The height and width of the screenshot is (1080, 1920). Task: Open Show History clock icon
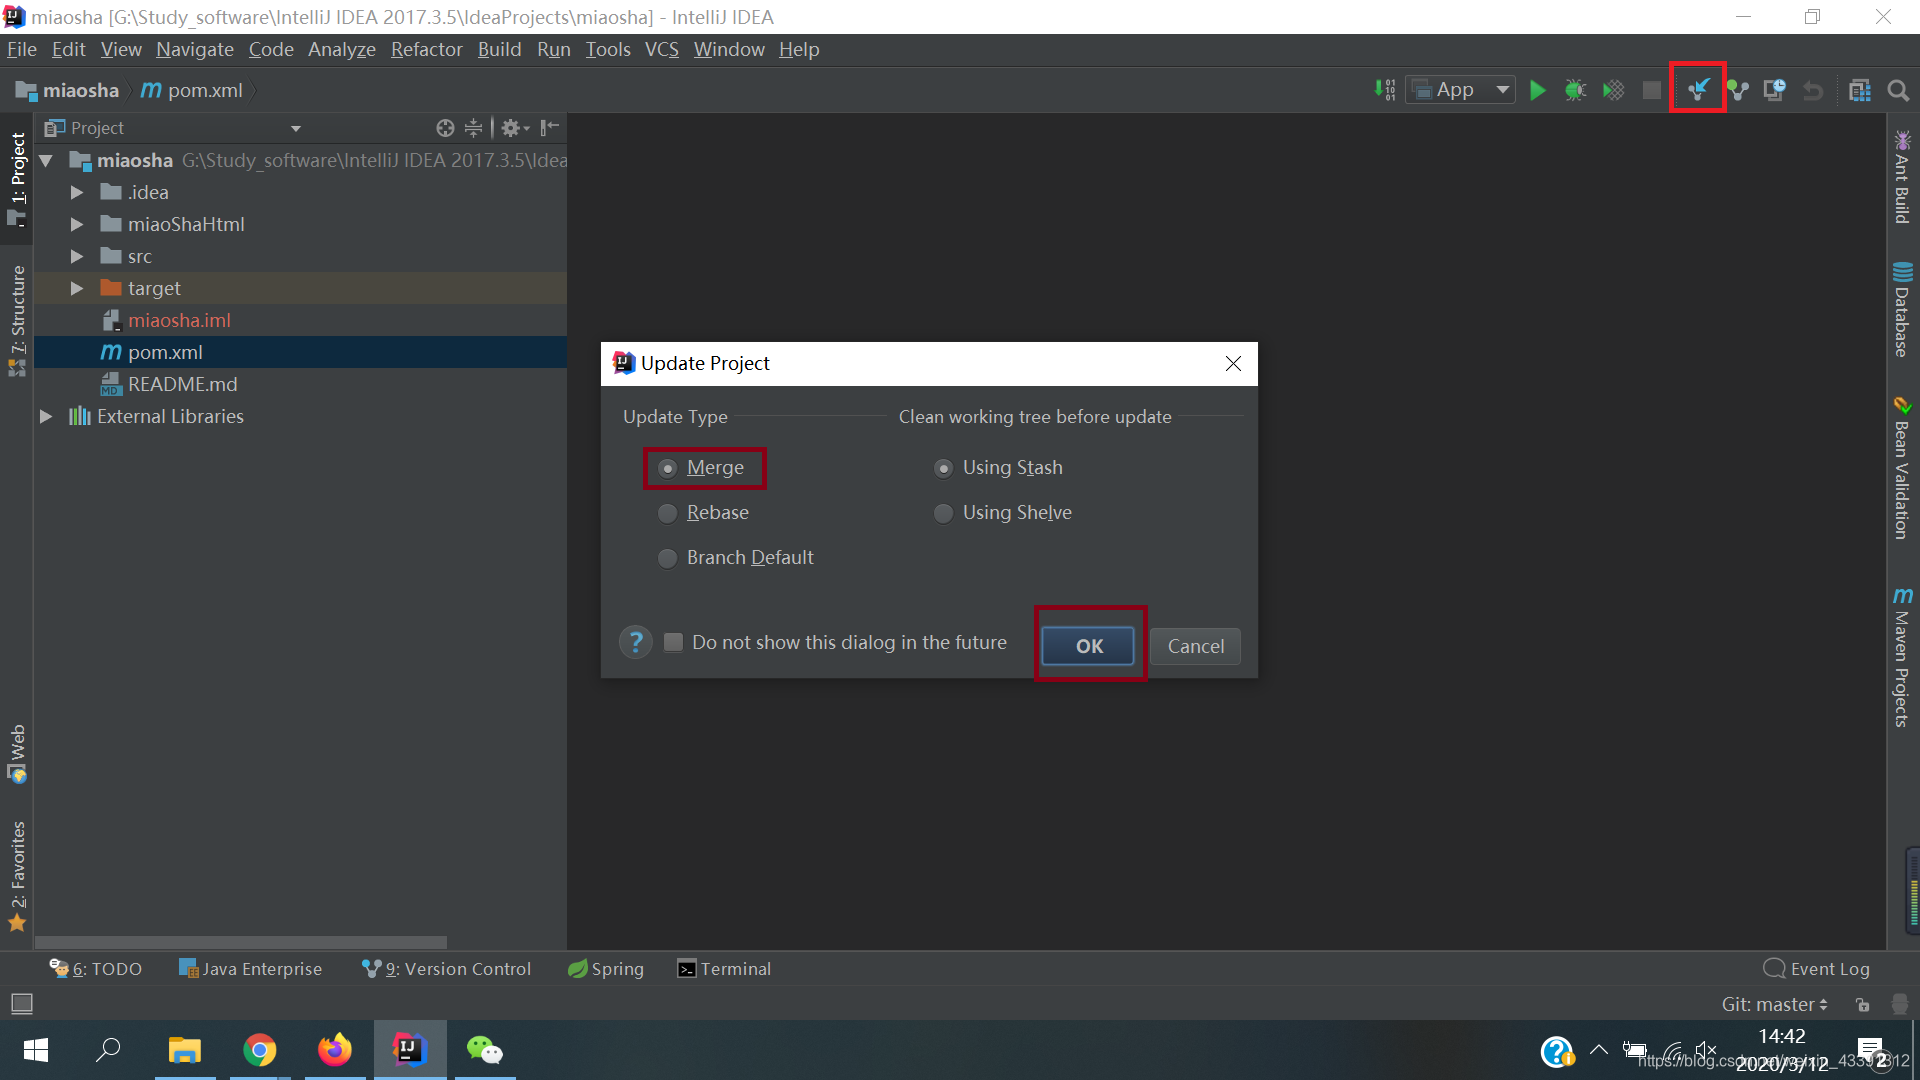click(1775, 90)
